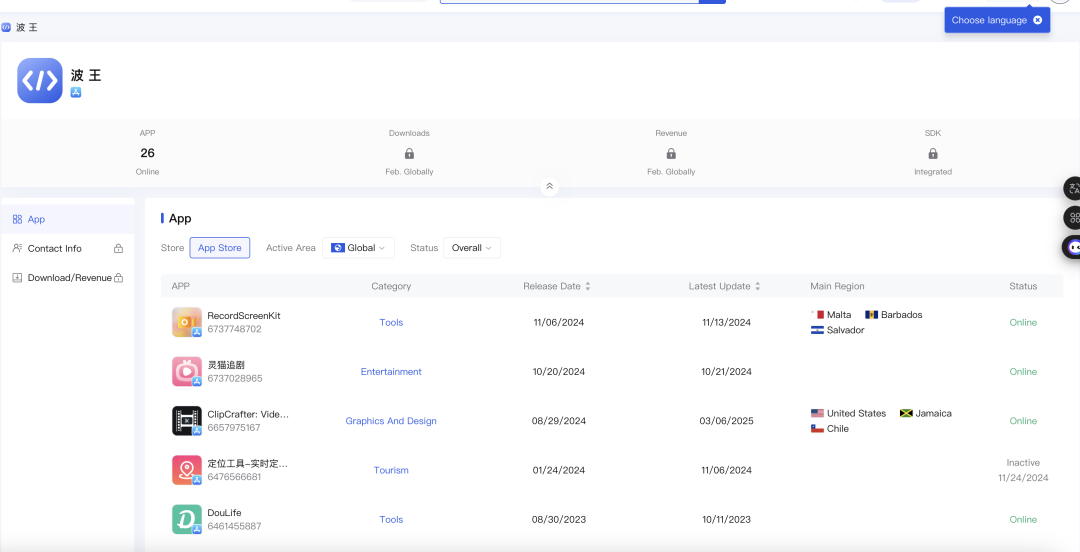Viewport: 1080px width, 552px height.
Task: Click the App Store badge under 波王 name
Action: 76,92
